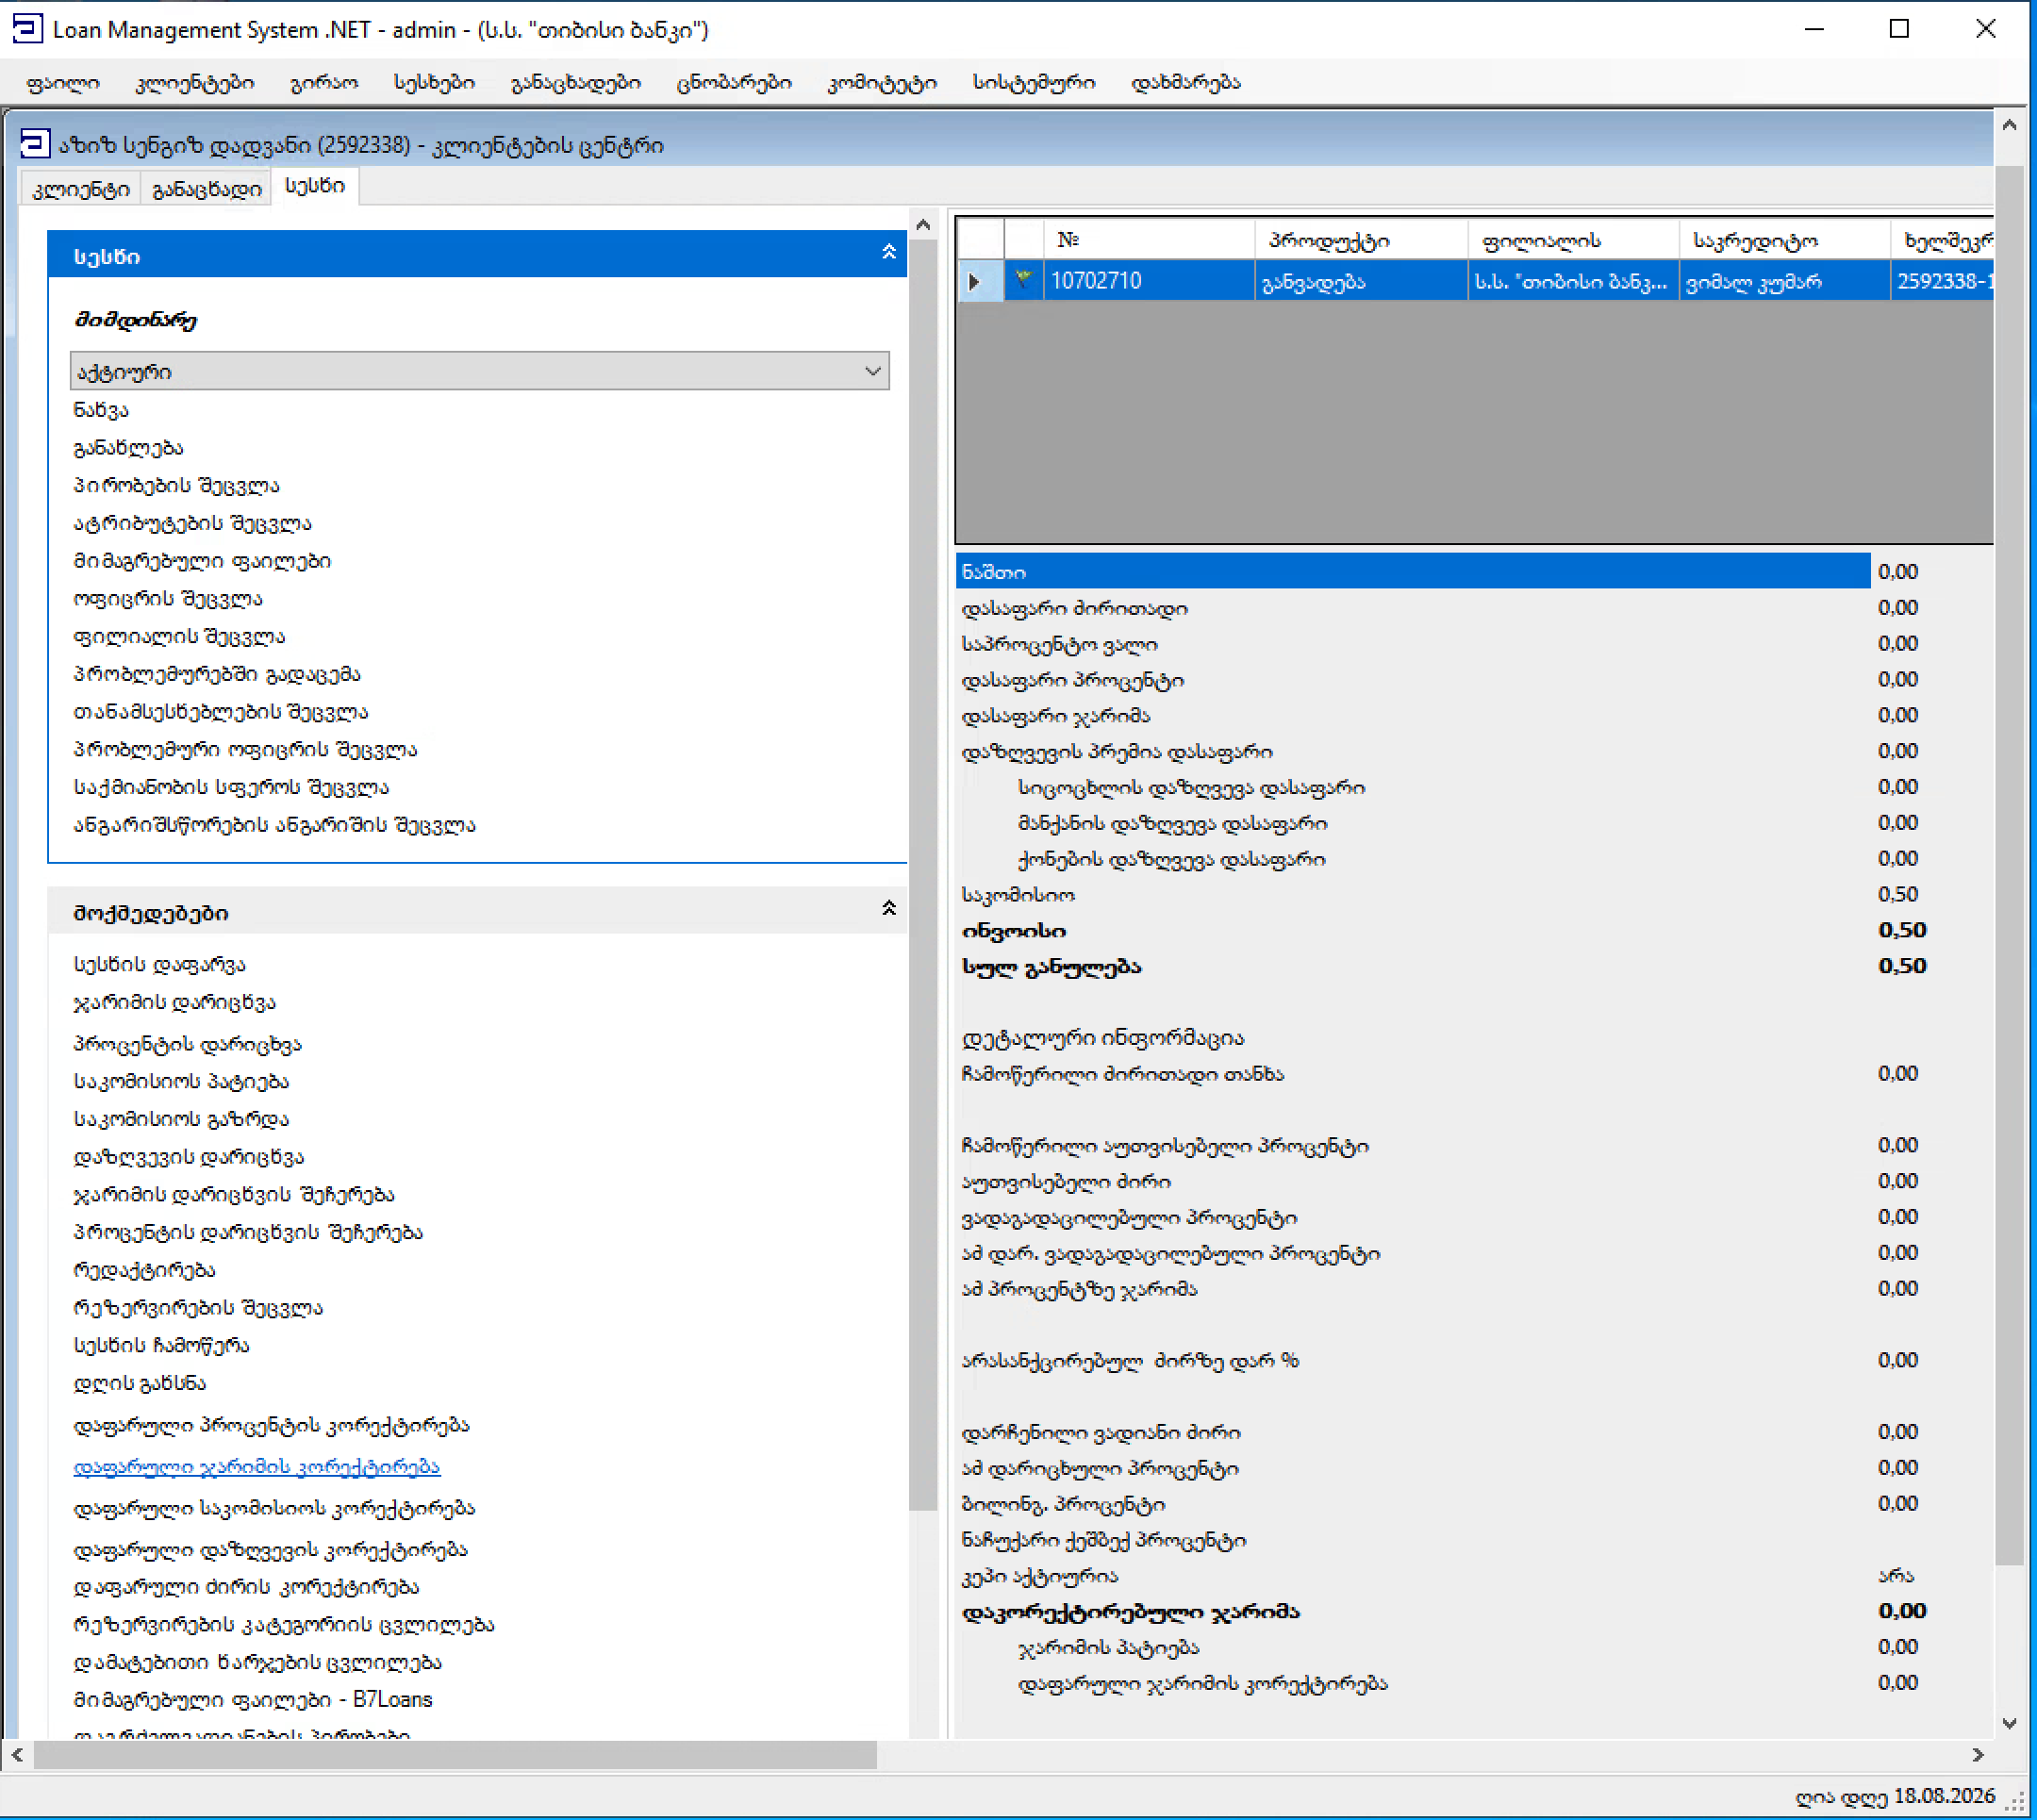Click the loan row flag icon
This screenshot has width=2037, height=1820.
click(1023, 280)
